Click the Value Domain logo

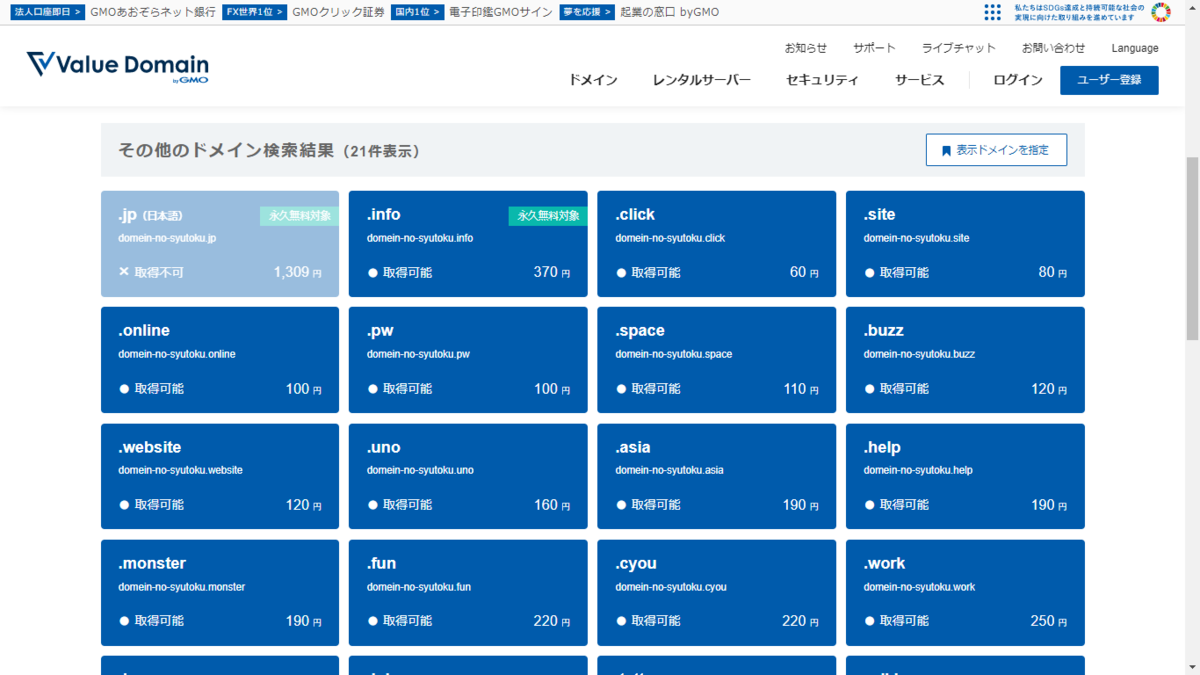coord(117,66)
